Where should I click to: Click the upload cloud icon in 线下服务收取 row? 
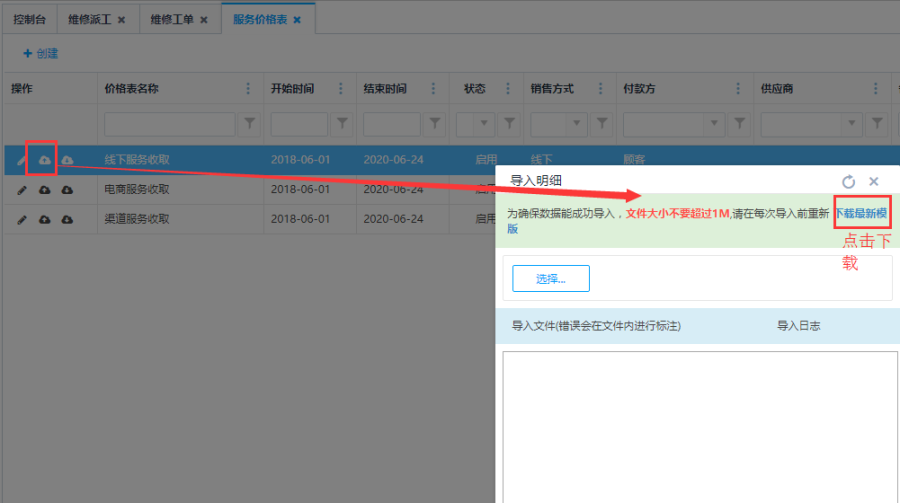(x=44, y=160)
